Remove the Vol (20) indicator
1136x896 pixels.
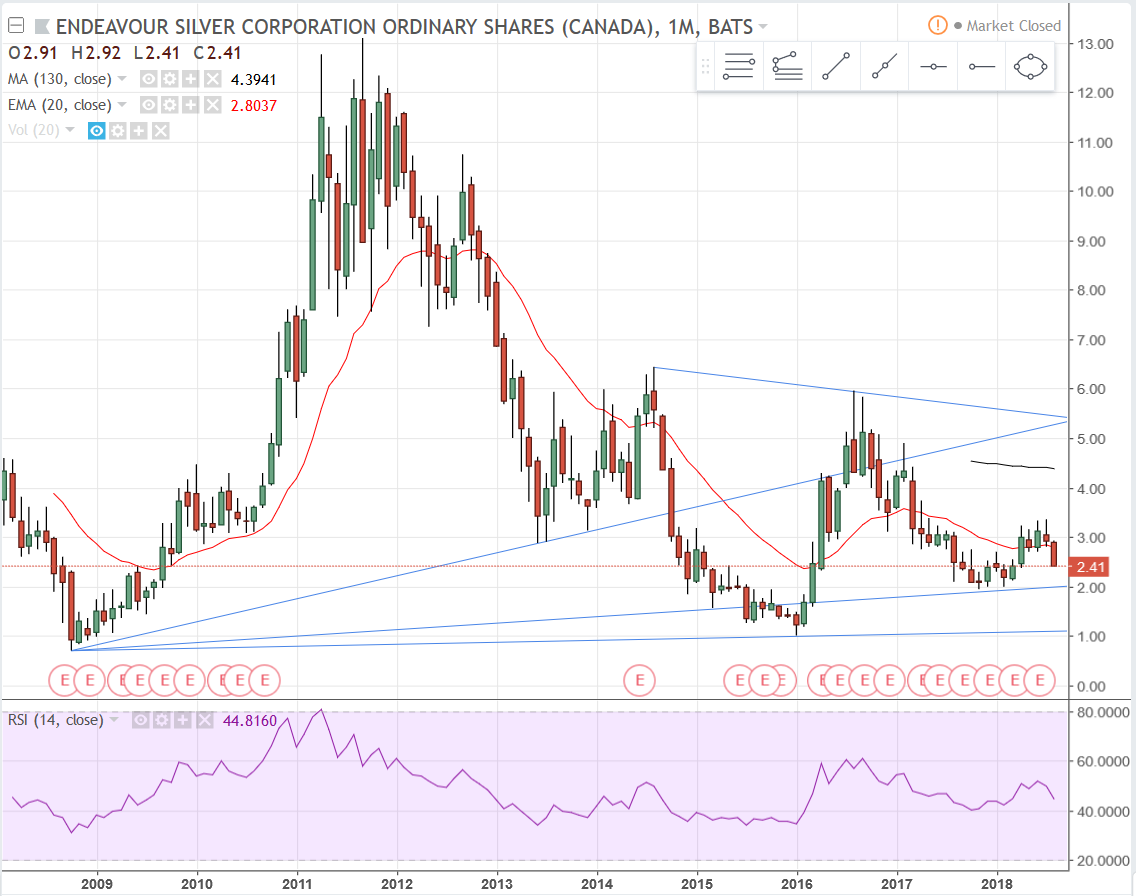click(x=160, y=130)
